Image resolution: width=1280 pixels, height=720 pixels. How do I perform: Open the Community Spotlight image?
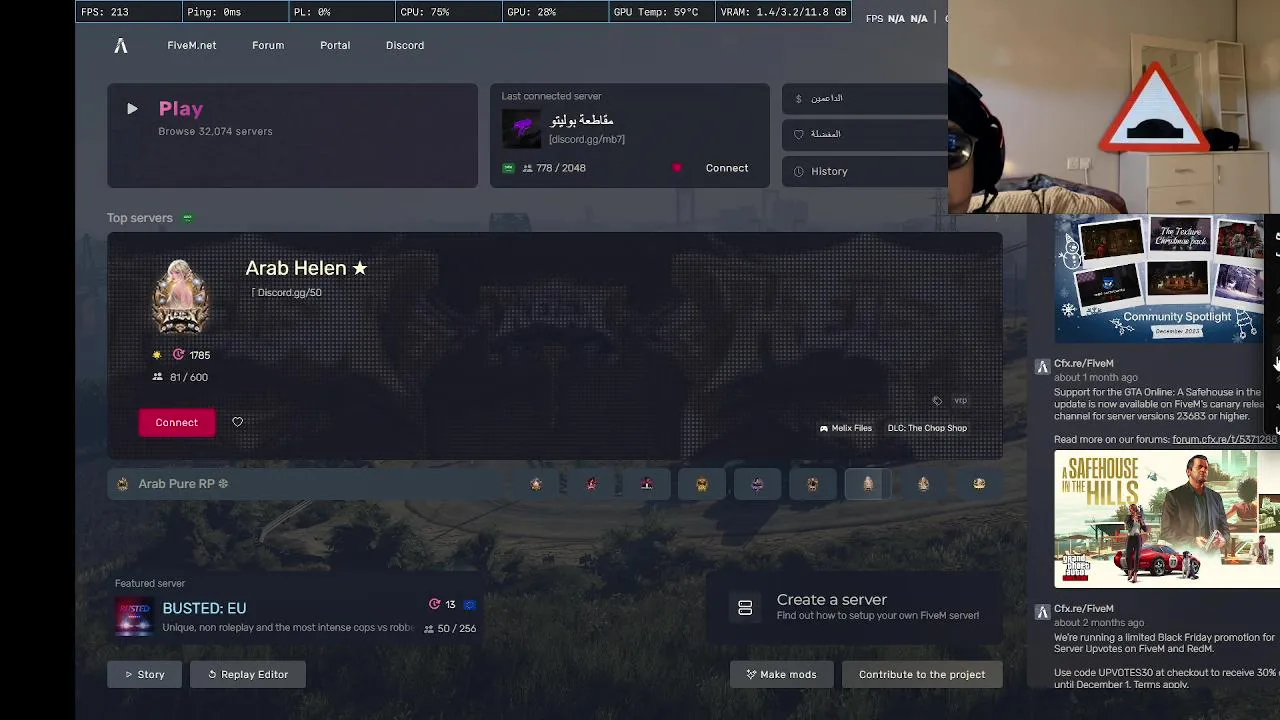point(1160,279)
